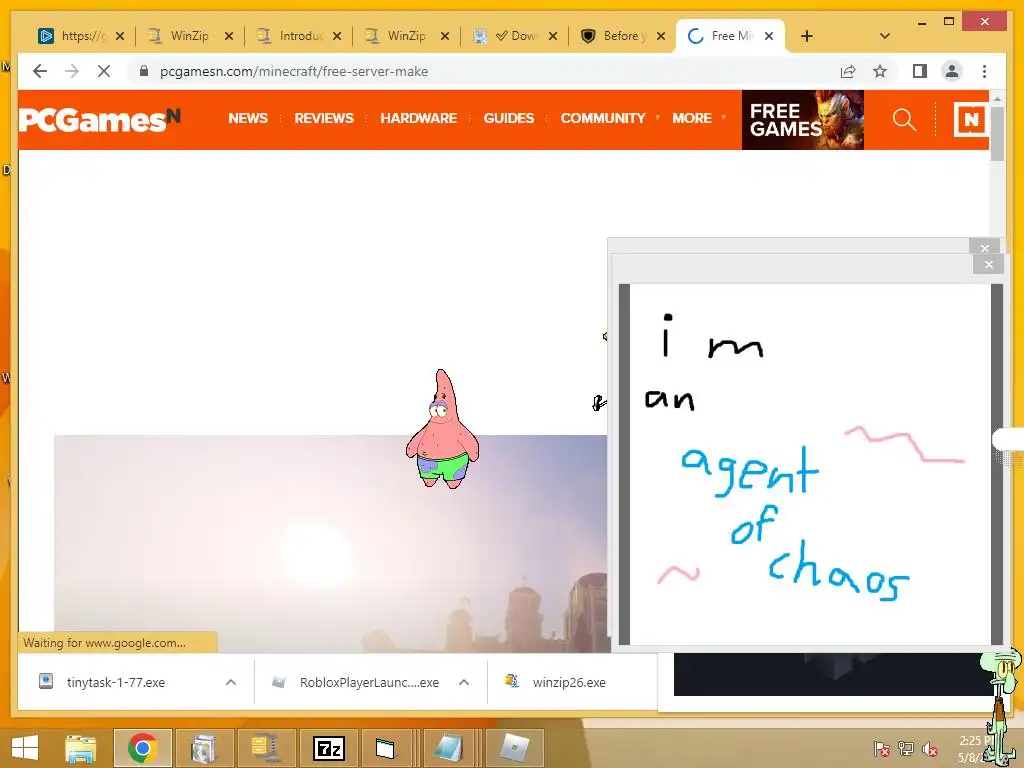Open the PCGamesN search icon
This screenshot has height=768, width=1024.
[x=904, y=120]
